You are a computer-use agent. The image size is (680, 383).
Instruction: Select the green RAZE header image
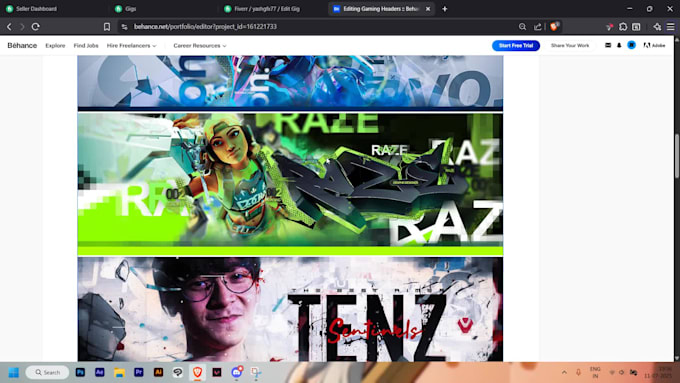coord(290,184)
